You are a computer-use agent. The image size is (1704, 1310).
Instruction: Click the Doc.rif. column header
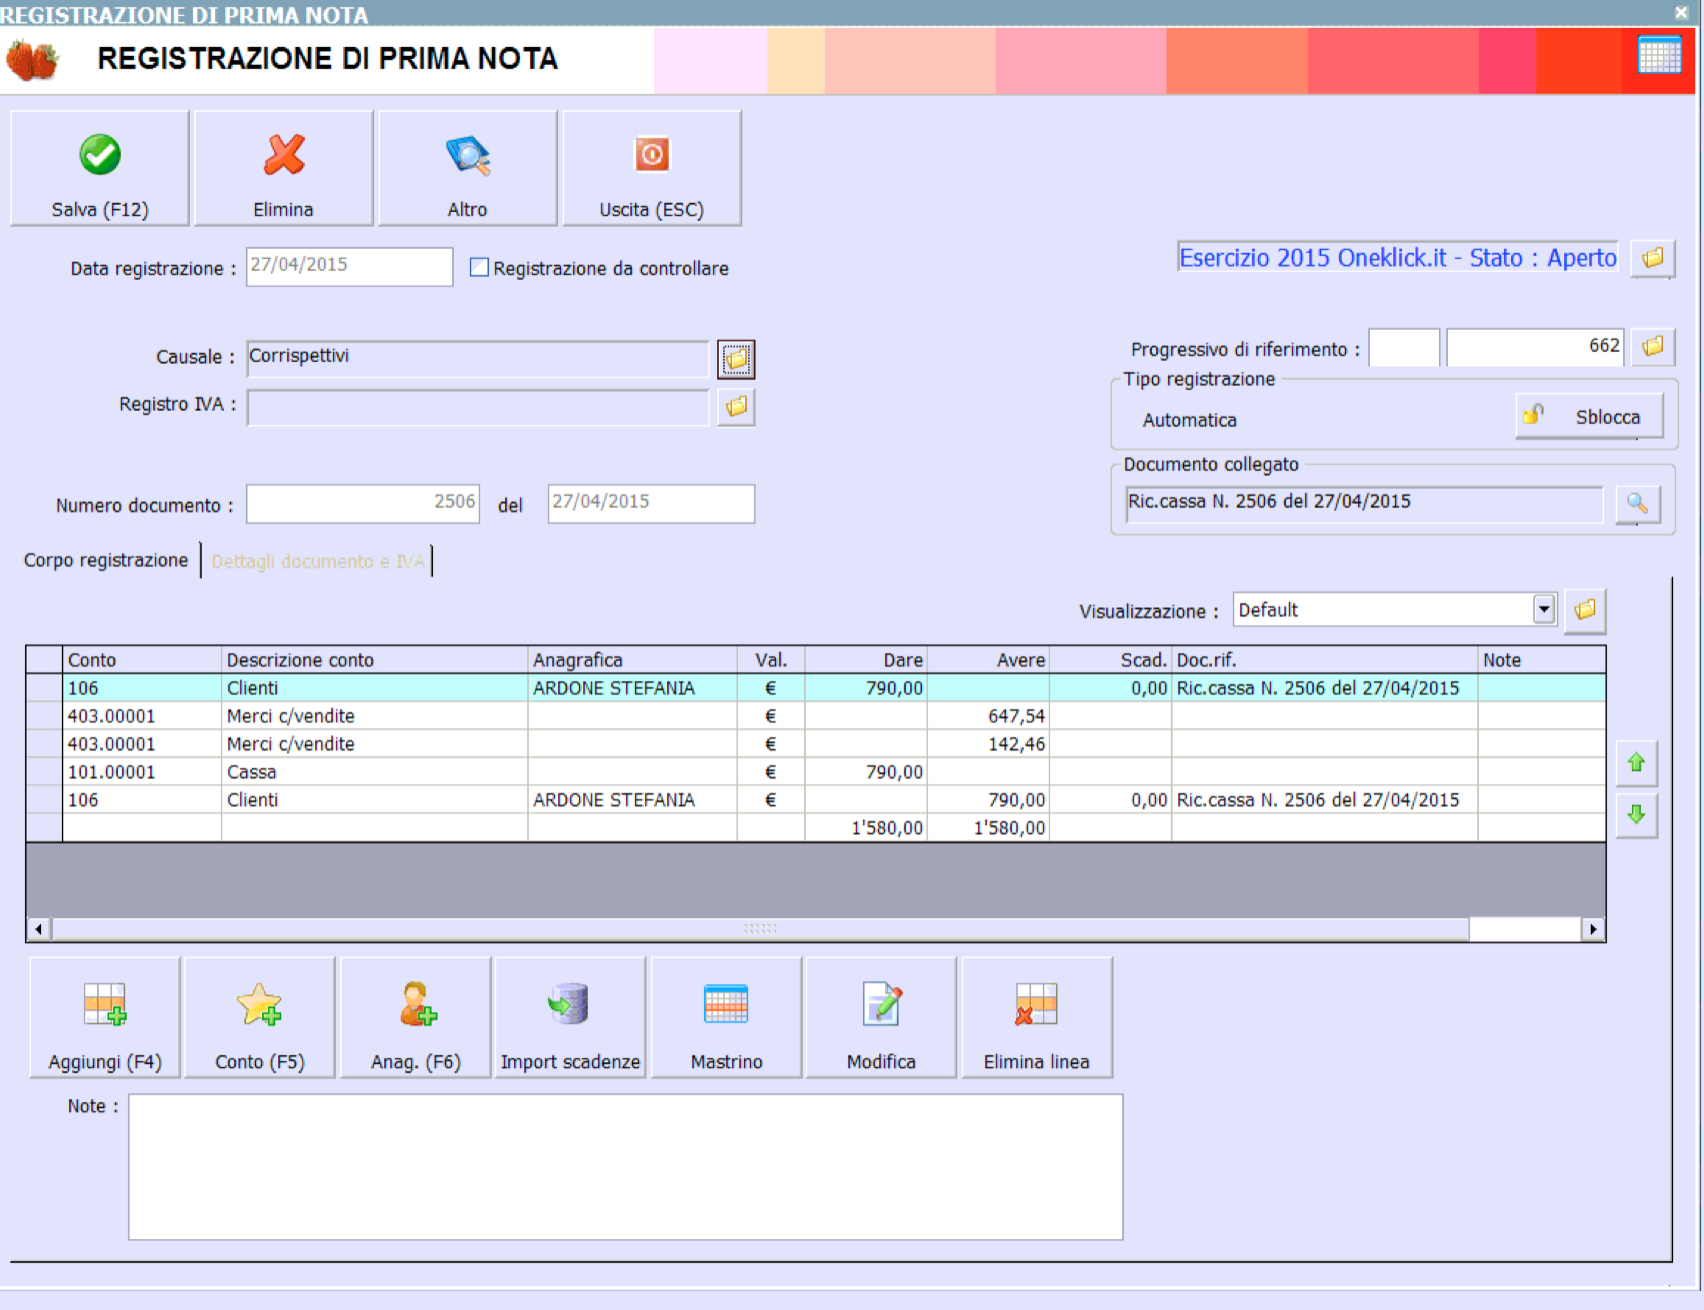[x=1324, y=660]
